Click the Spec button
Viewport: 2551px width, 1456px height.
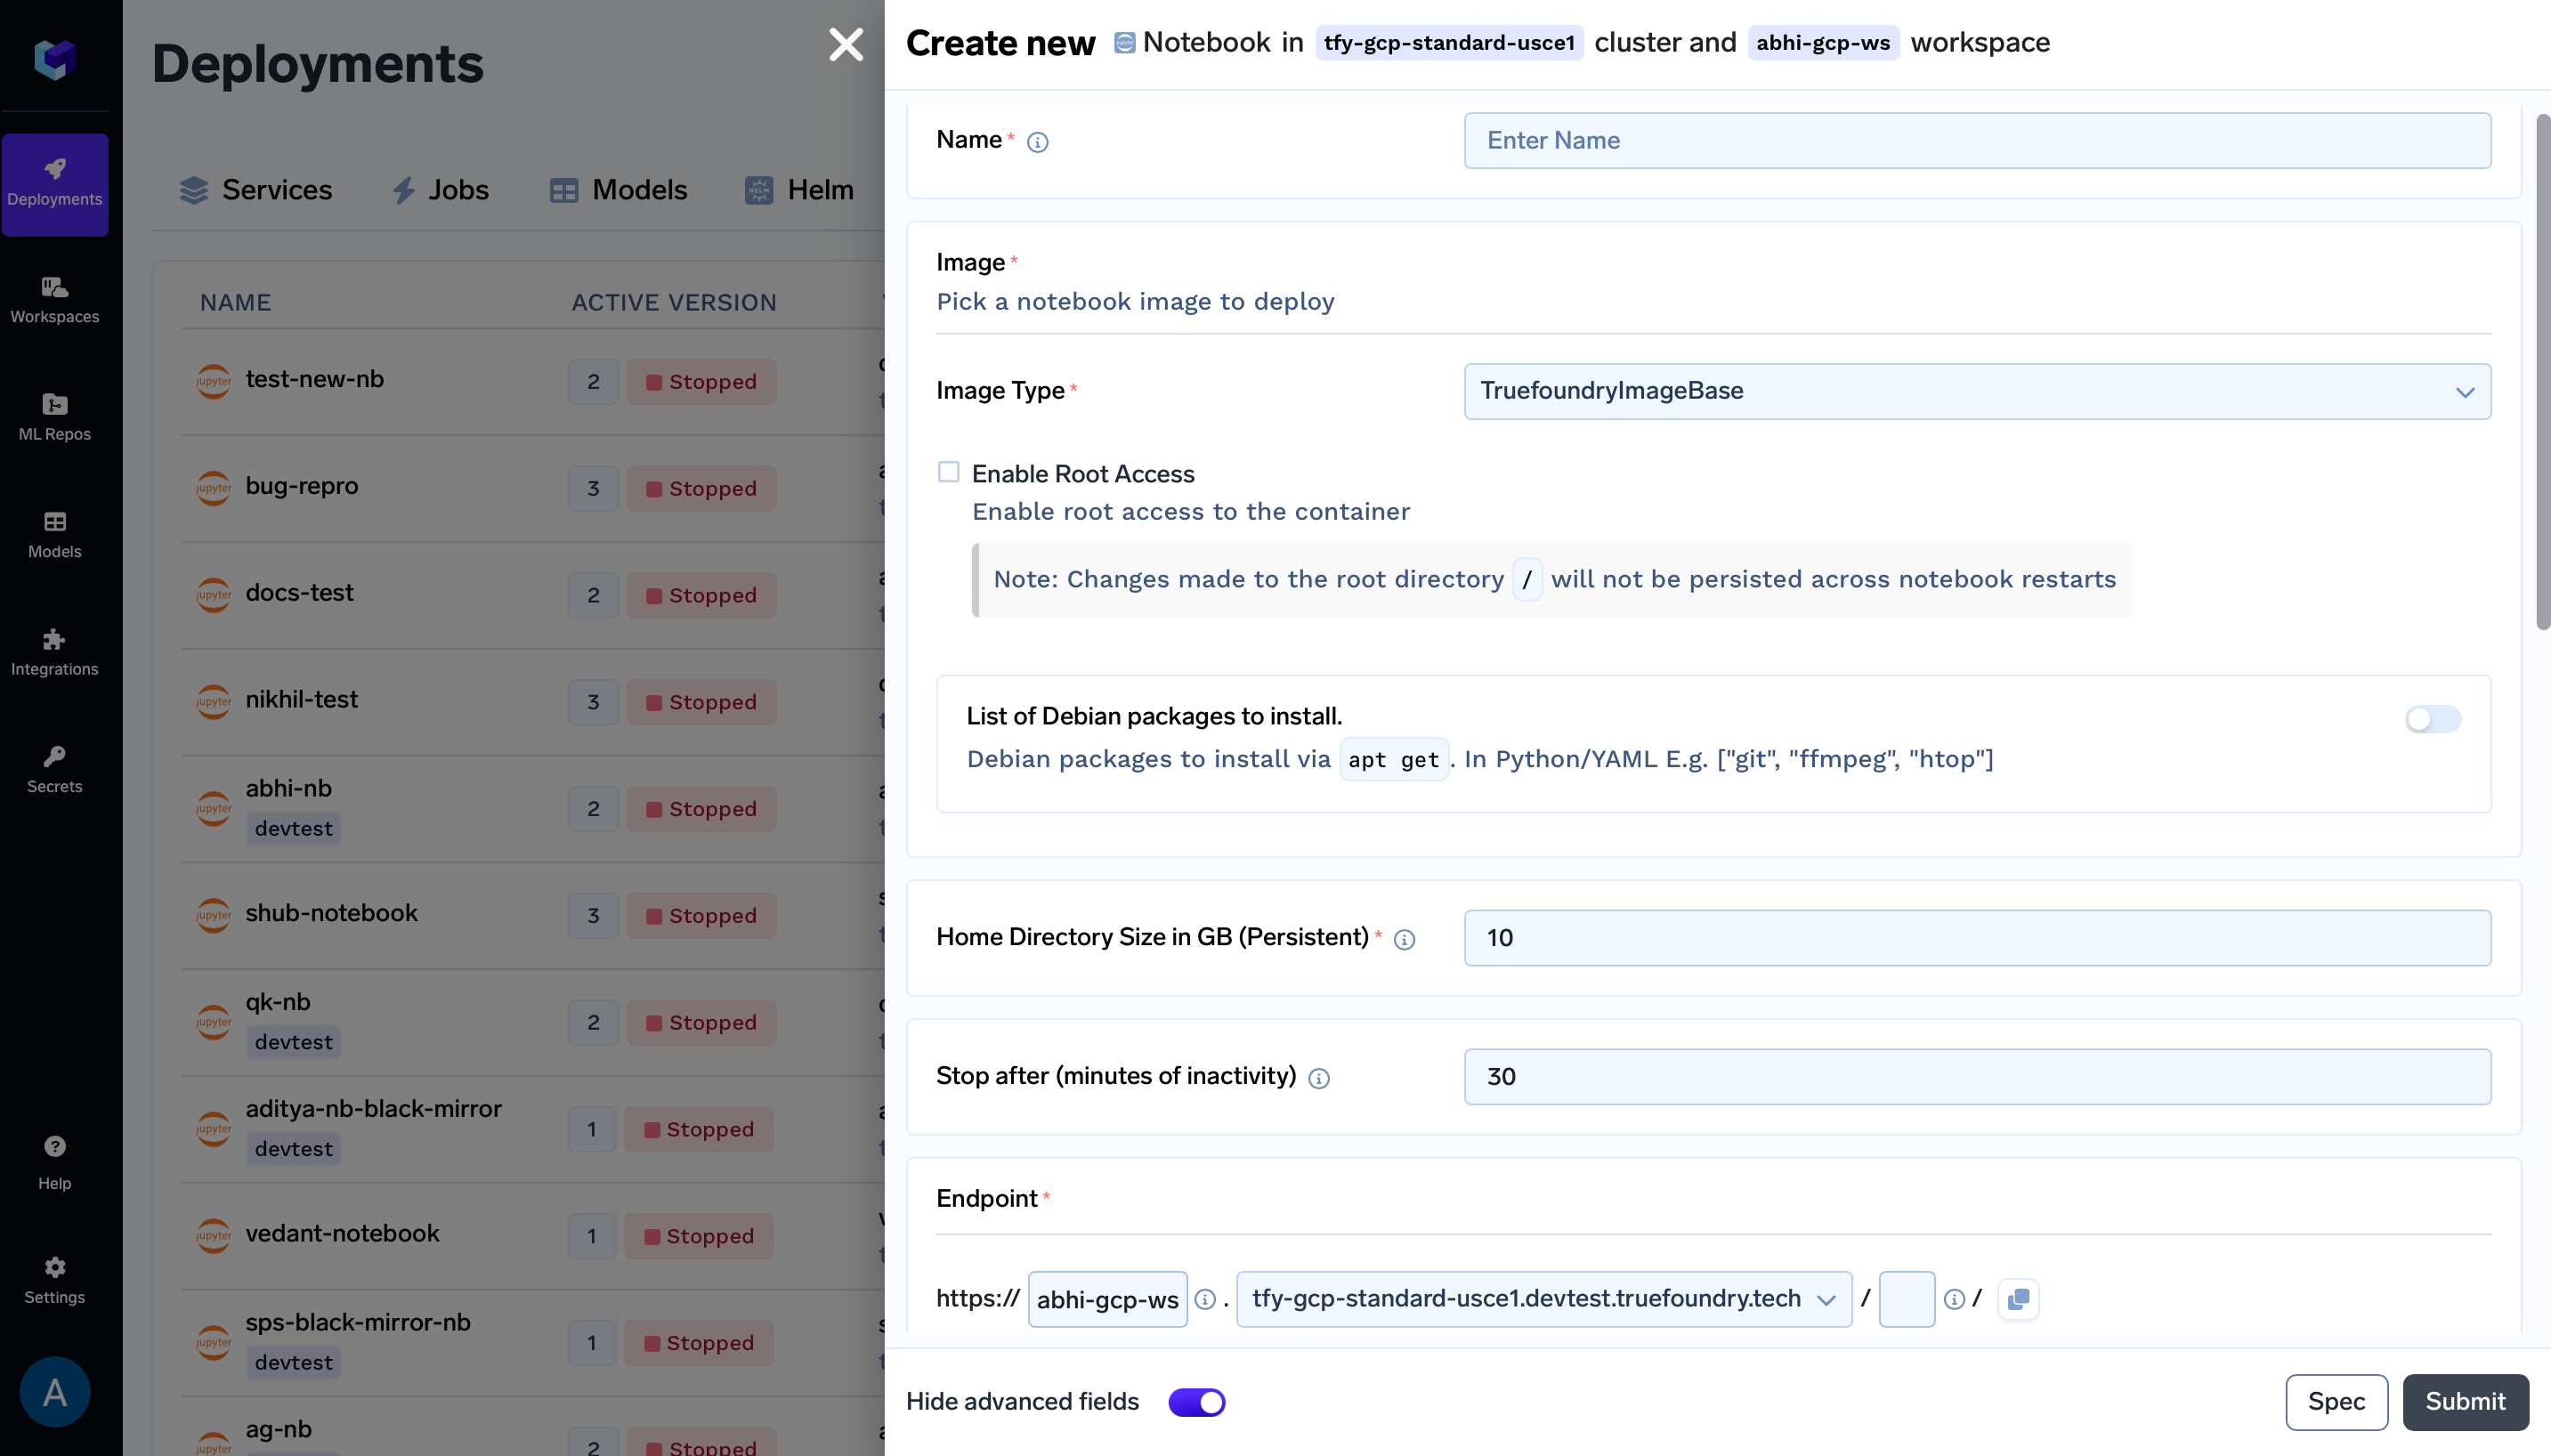pyautogui.click(x=2336, y=1402)
